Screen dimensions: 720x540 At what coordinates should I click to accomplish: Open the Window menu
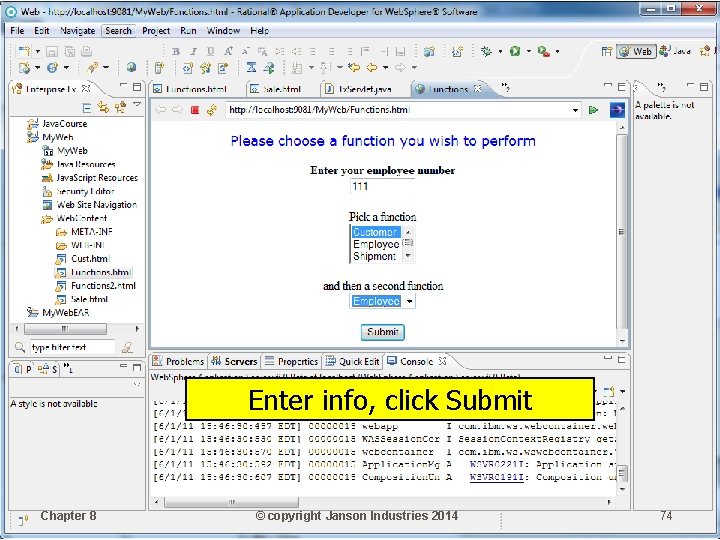223,31
